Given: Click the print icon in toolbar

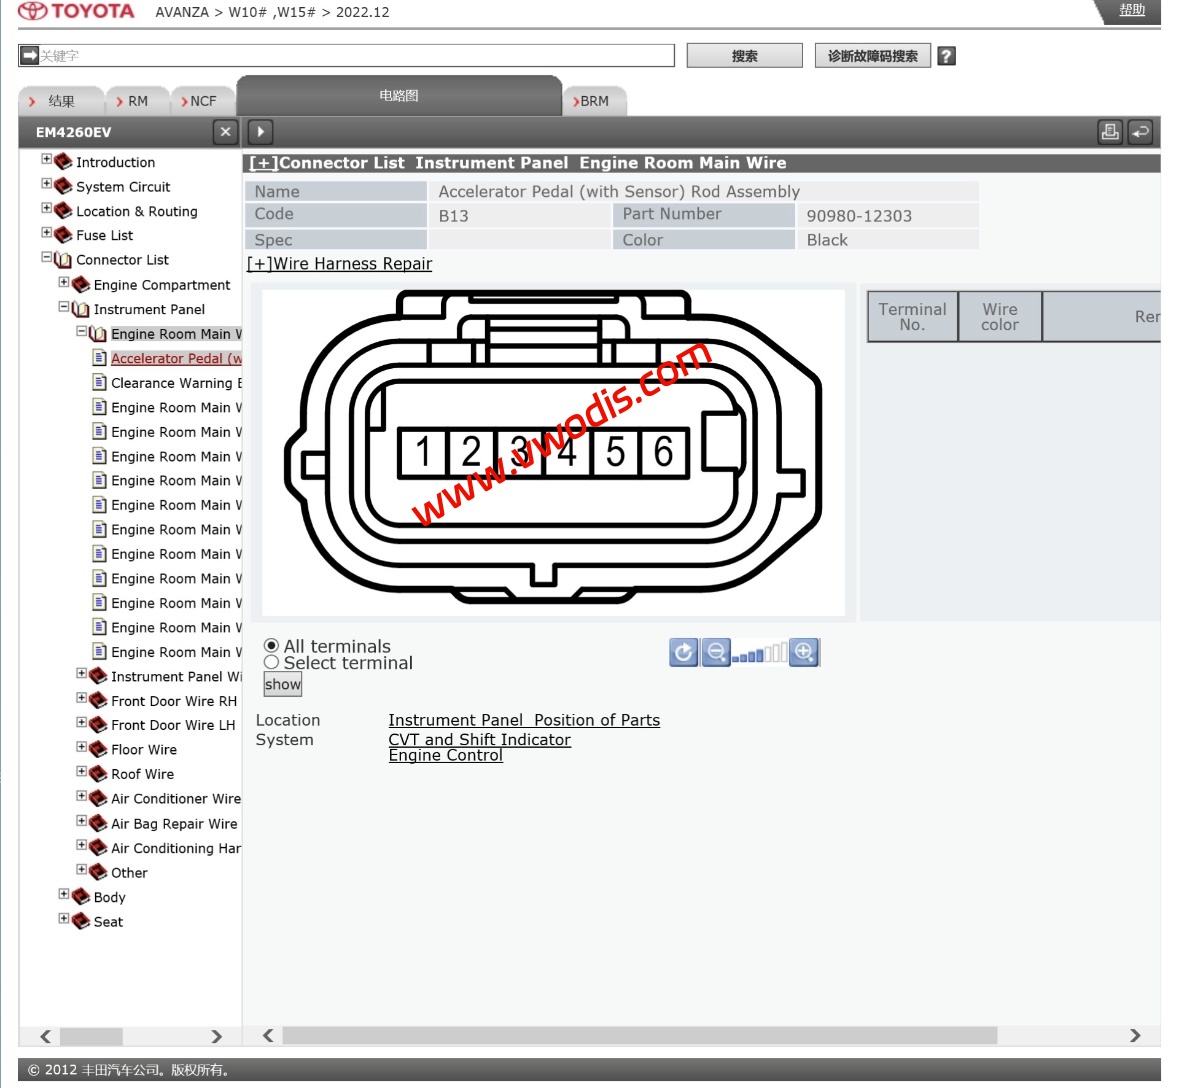Looking at the screenshot, I should [x=1110, y=132].
